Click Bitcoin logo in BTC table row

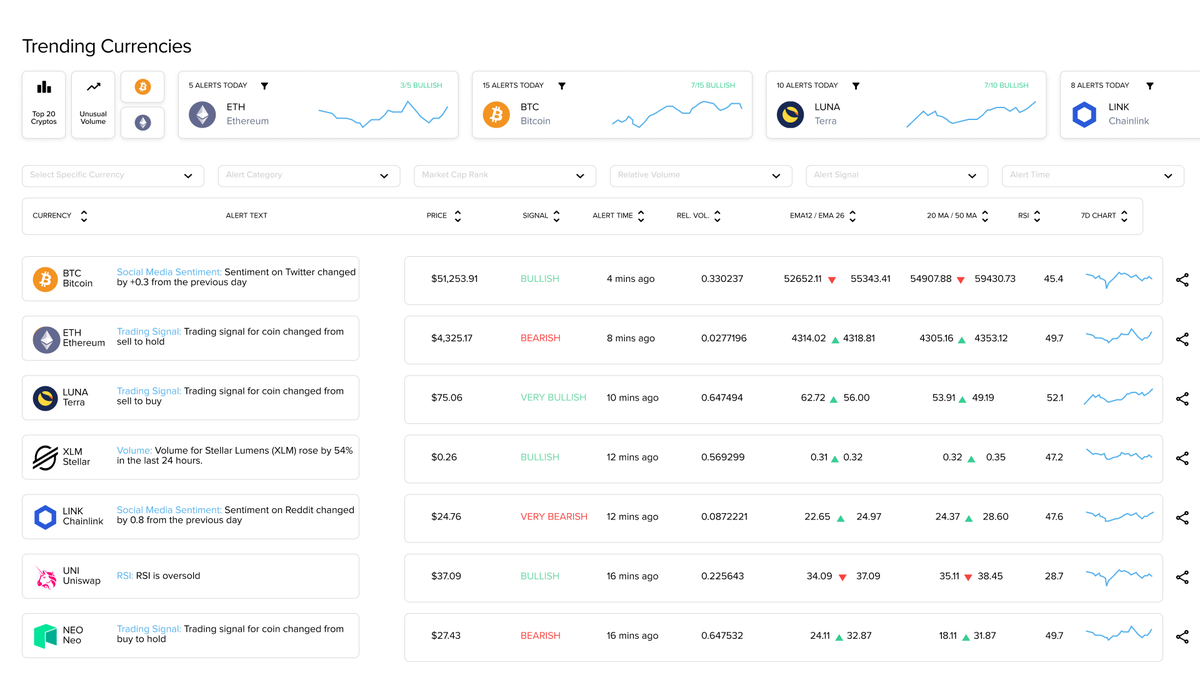[x=45, y=279]
